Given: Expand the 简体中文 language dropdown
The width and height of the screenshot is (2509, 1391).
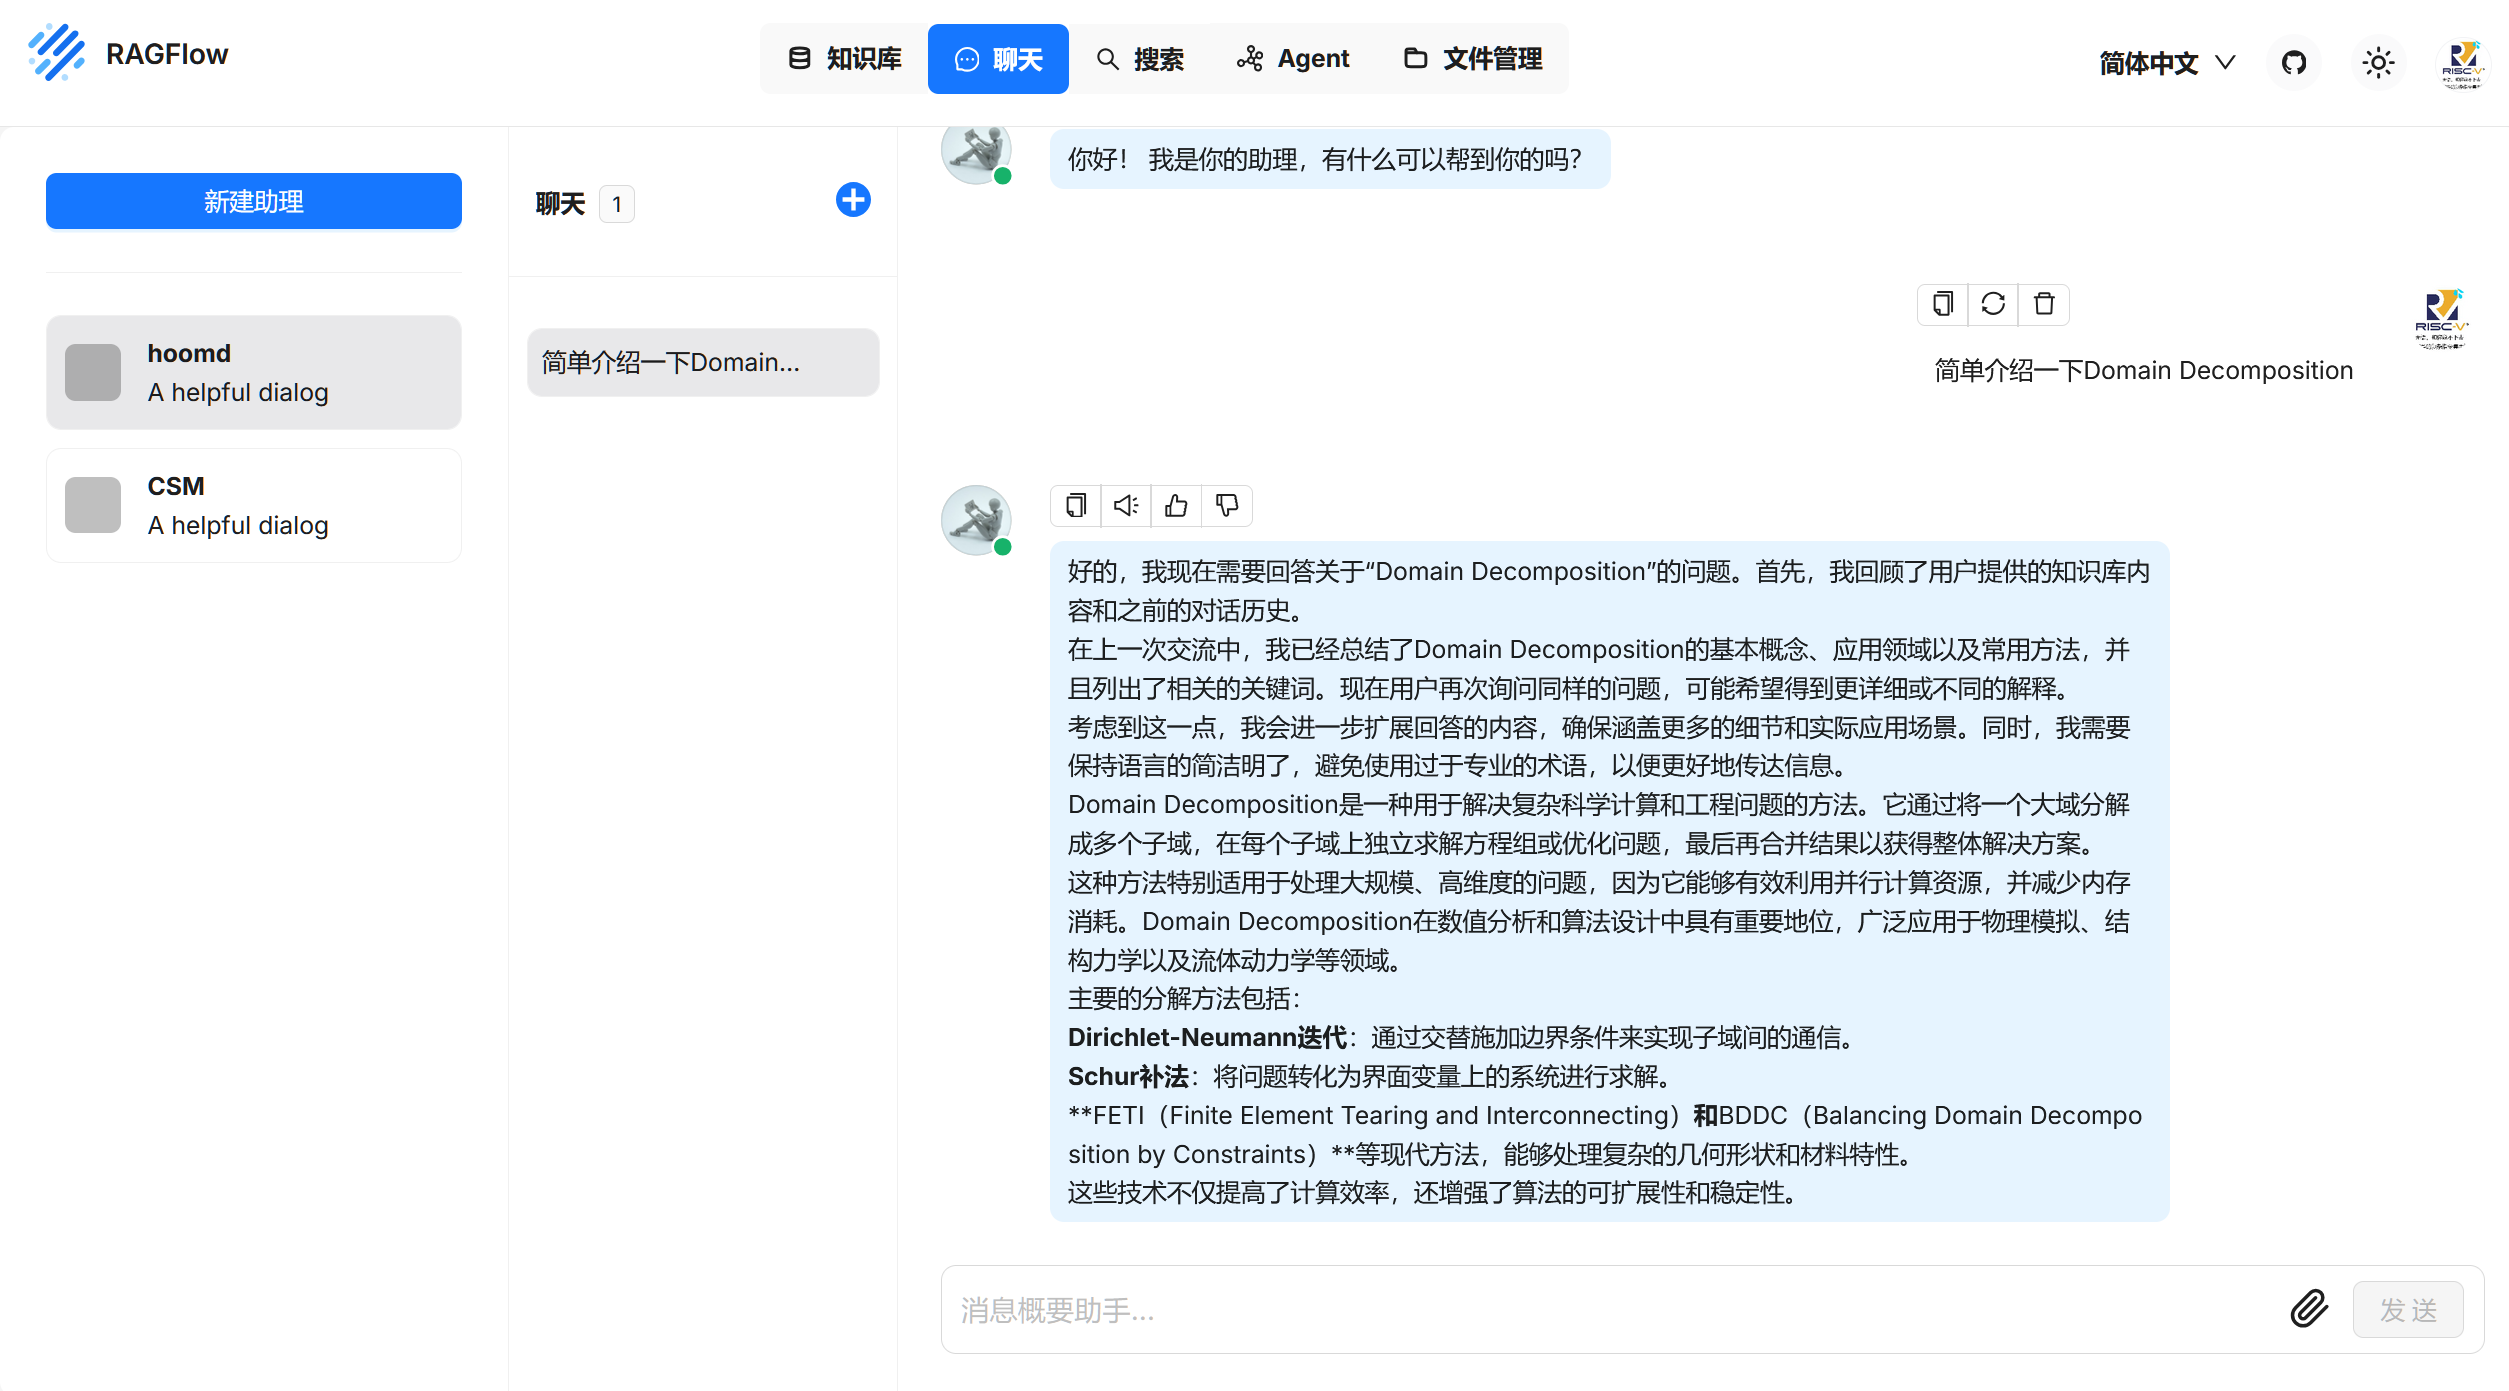Looking at the screenshot, I should (x=2166, y=63).
